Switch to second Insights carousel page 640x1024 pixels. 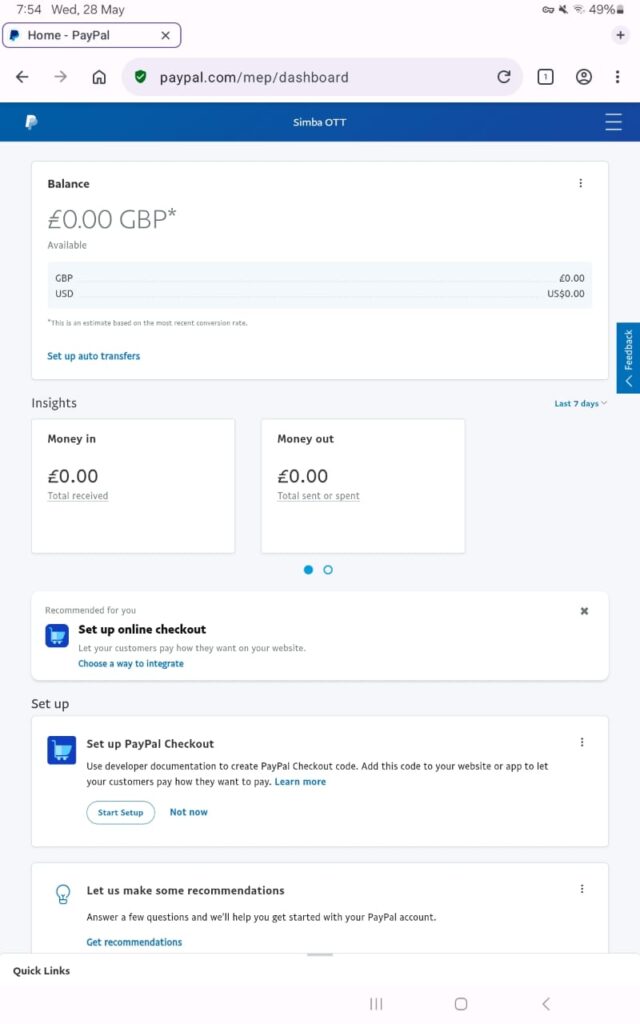[328, 570]
